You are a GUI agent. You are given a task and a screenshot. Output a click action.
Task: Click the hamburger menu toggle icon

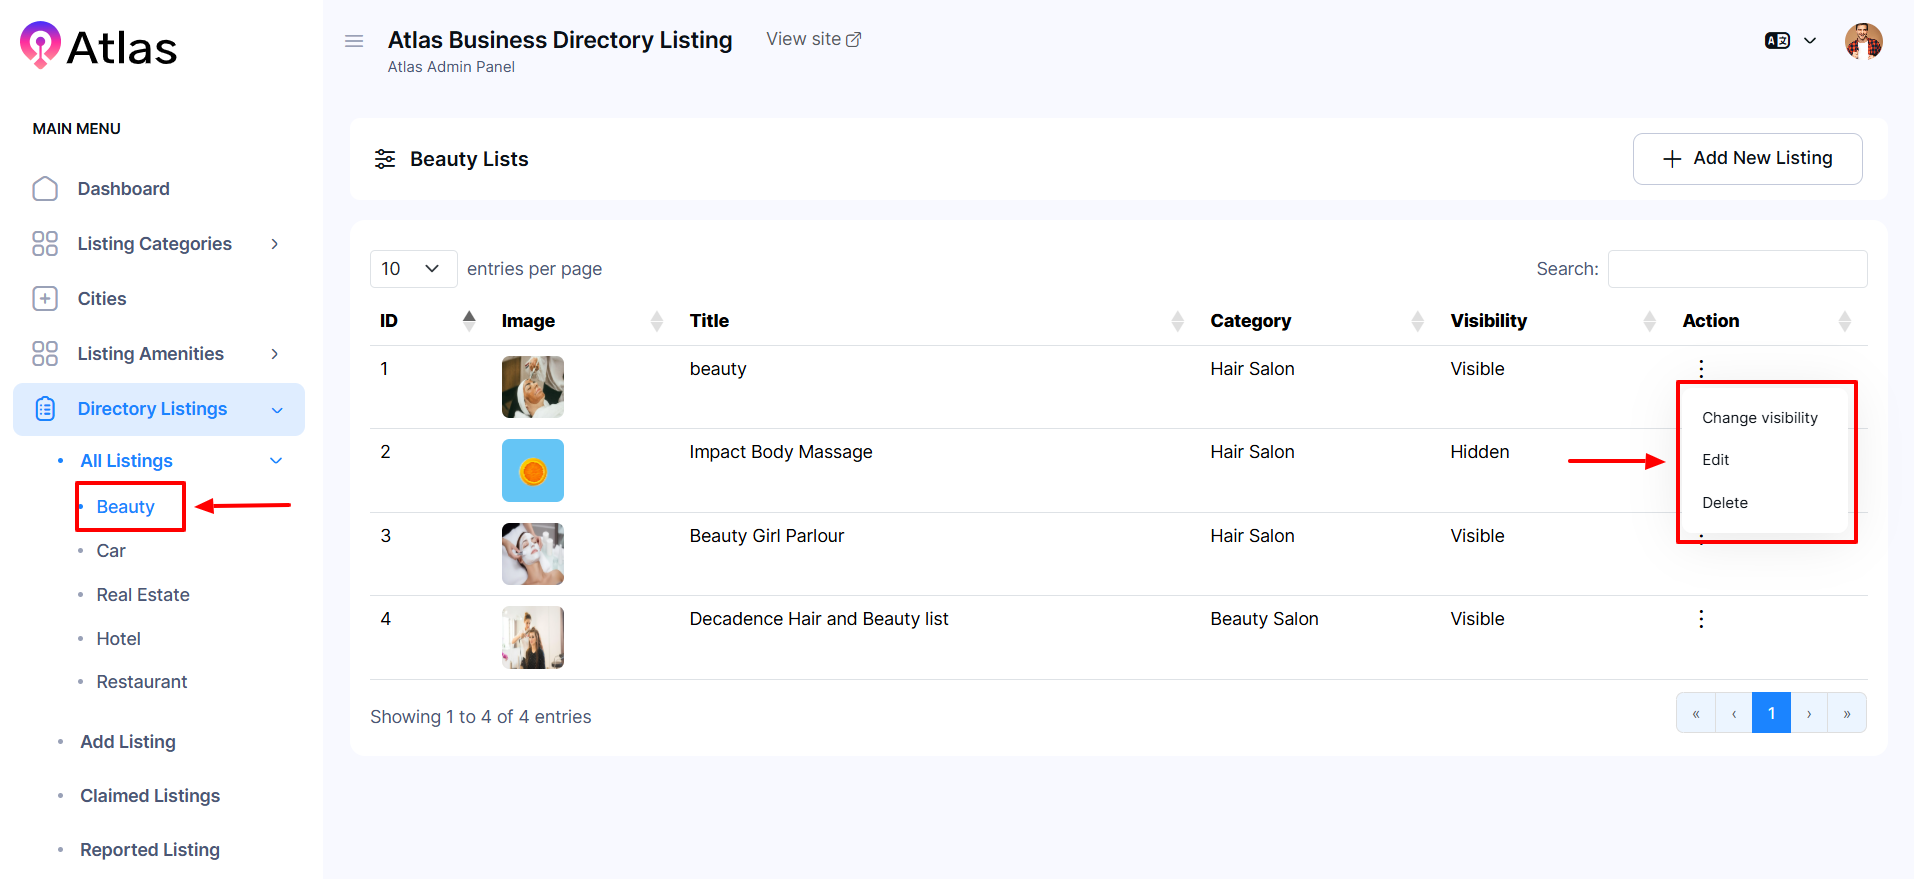pos(354,41)
